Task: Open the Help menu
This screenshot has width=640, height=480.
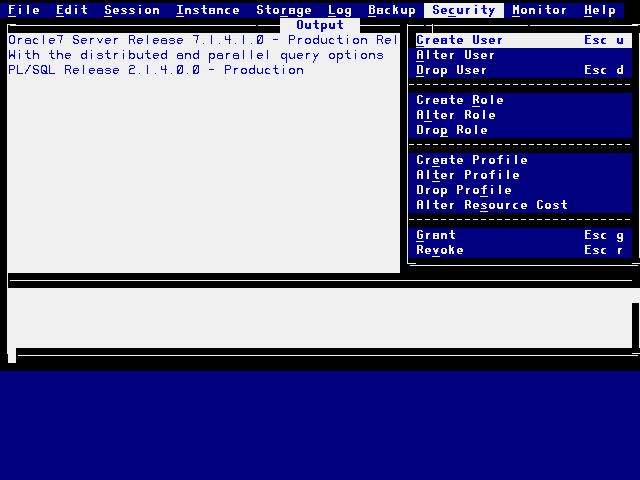Action: 600,10
